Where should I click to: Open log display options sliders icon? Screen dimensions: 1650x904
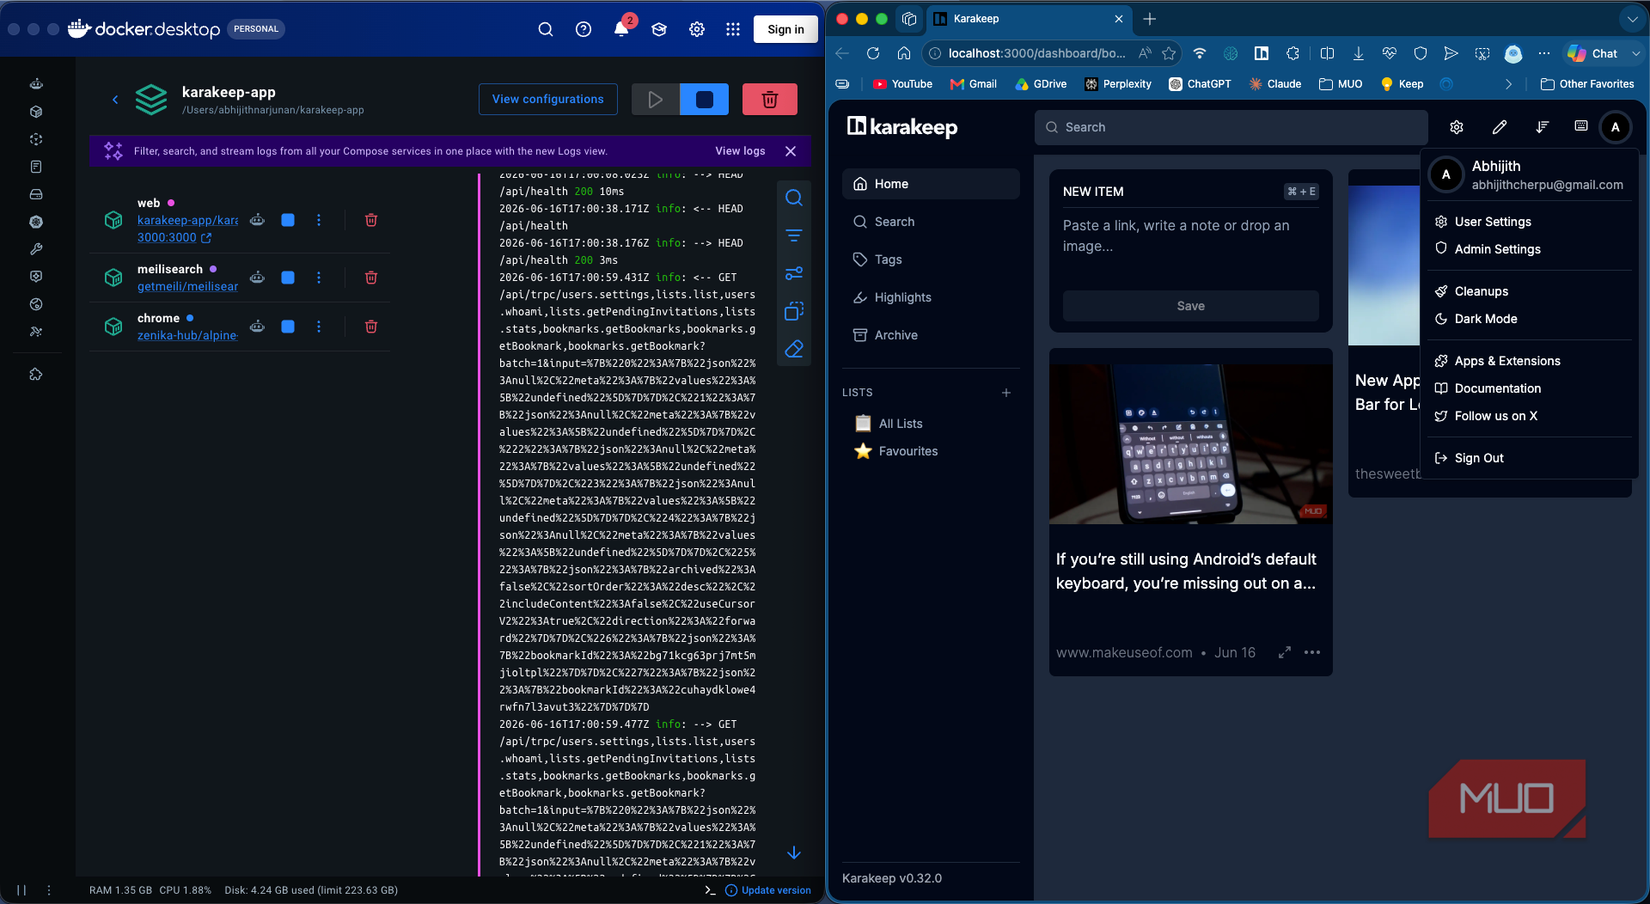click(794, 273)
